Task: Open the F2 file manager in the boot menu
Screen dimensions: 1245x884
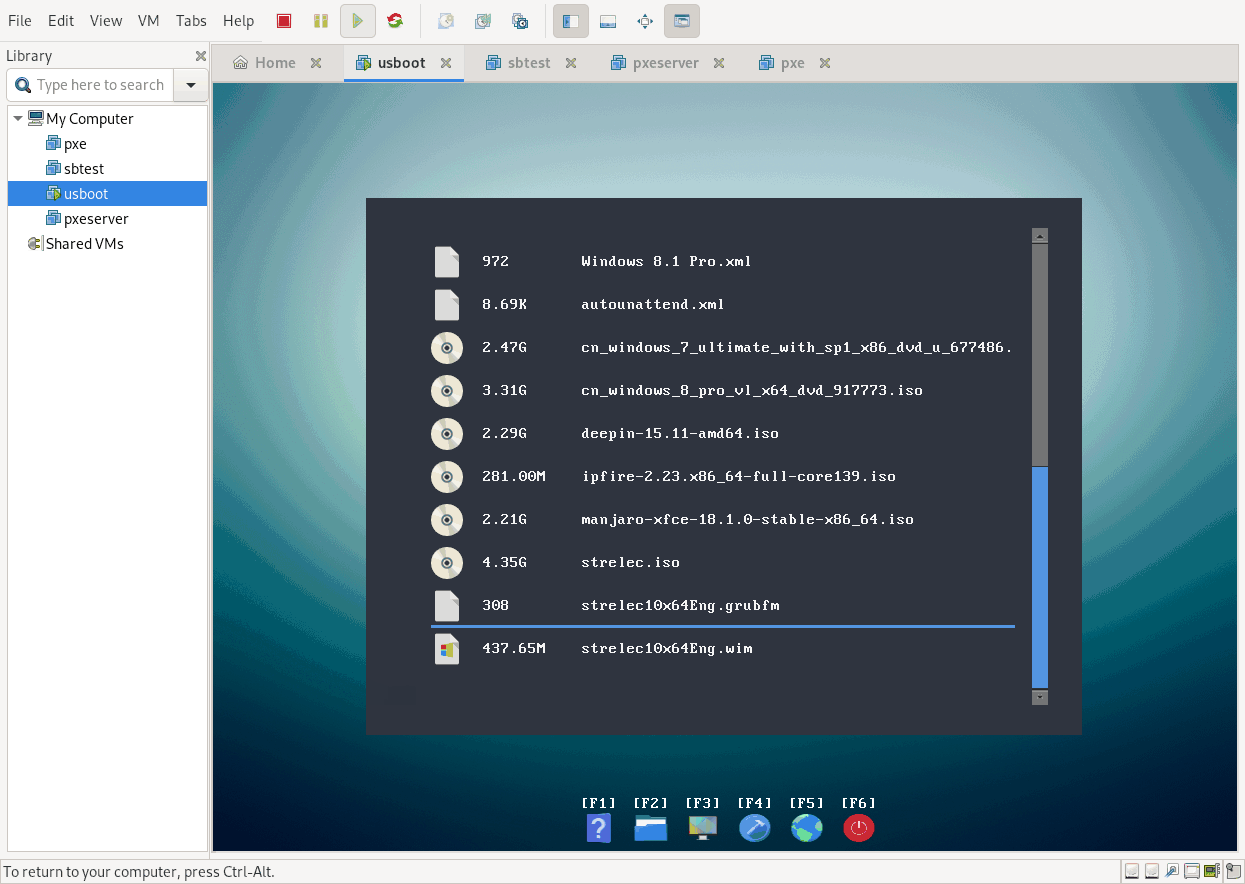Action: pos(650,828)
